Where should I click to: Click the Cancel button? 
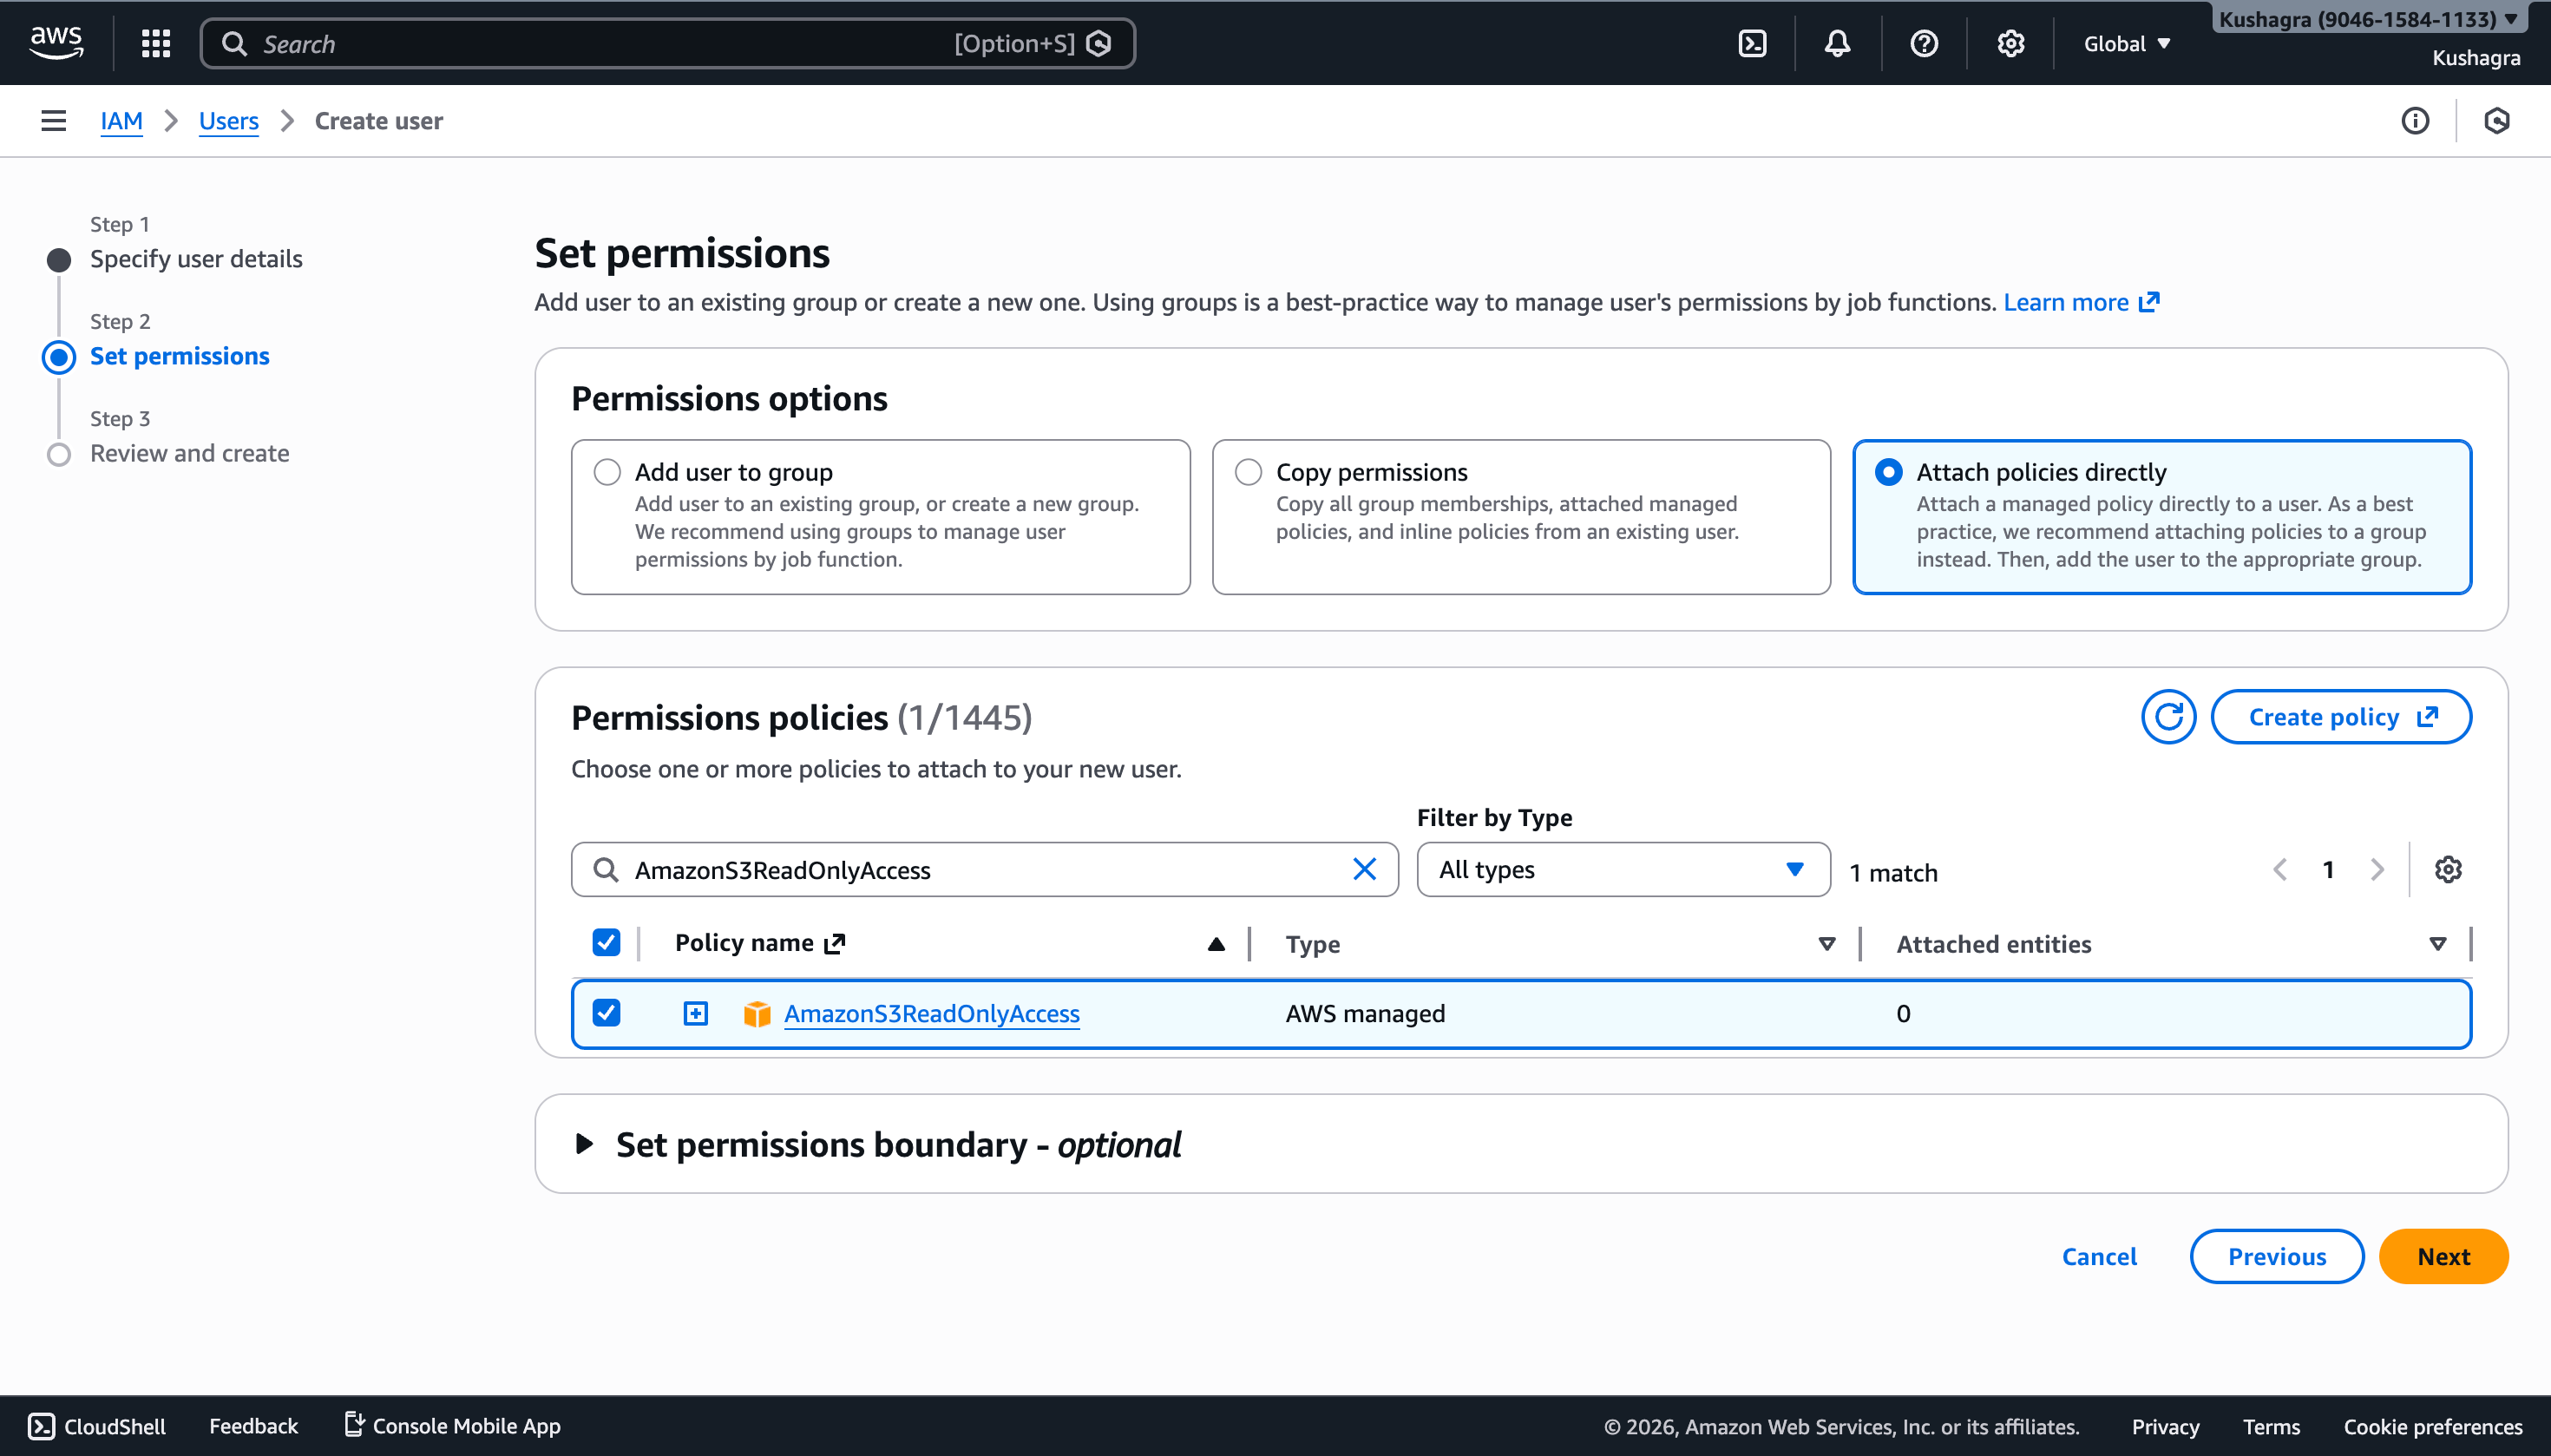(2099, 1256)
